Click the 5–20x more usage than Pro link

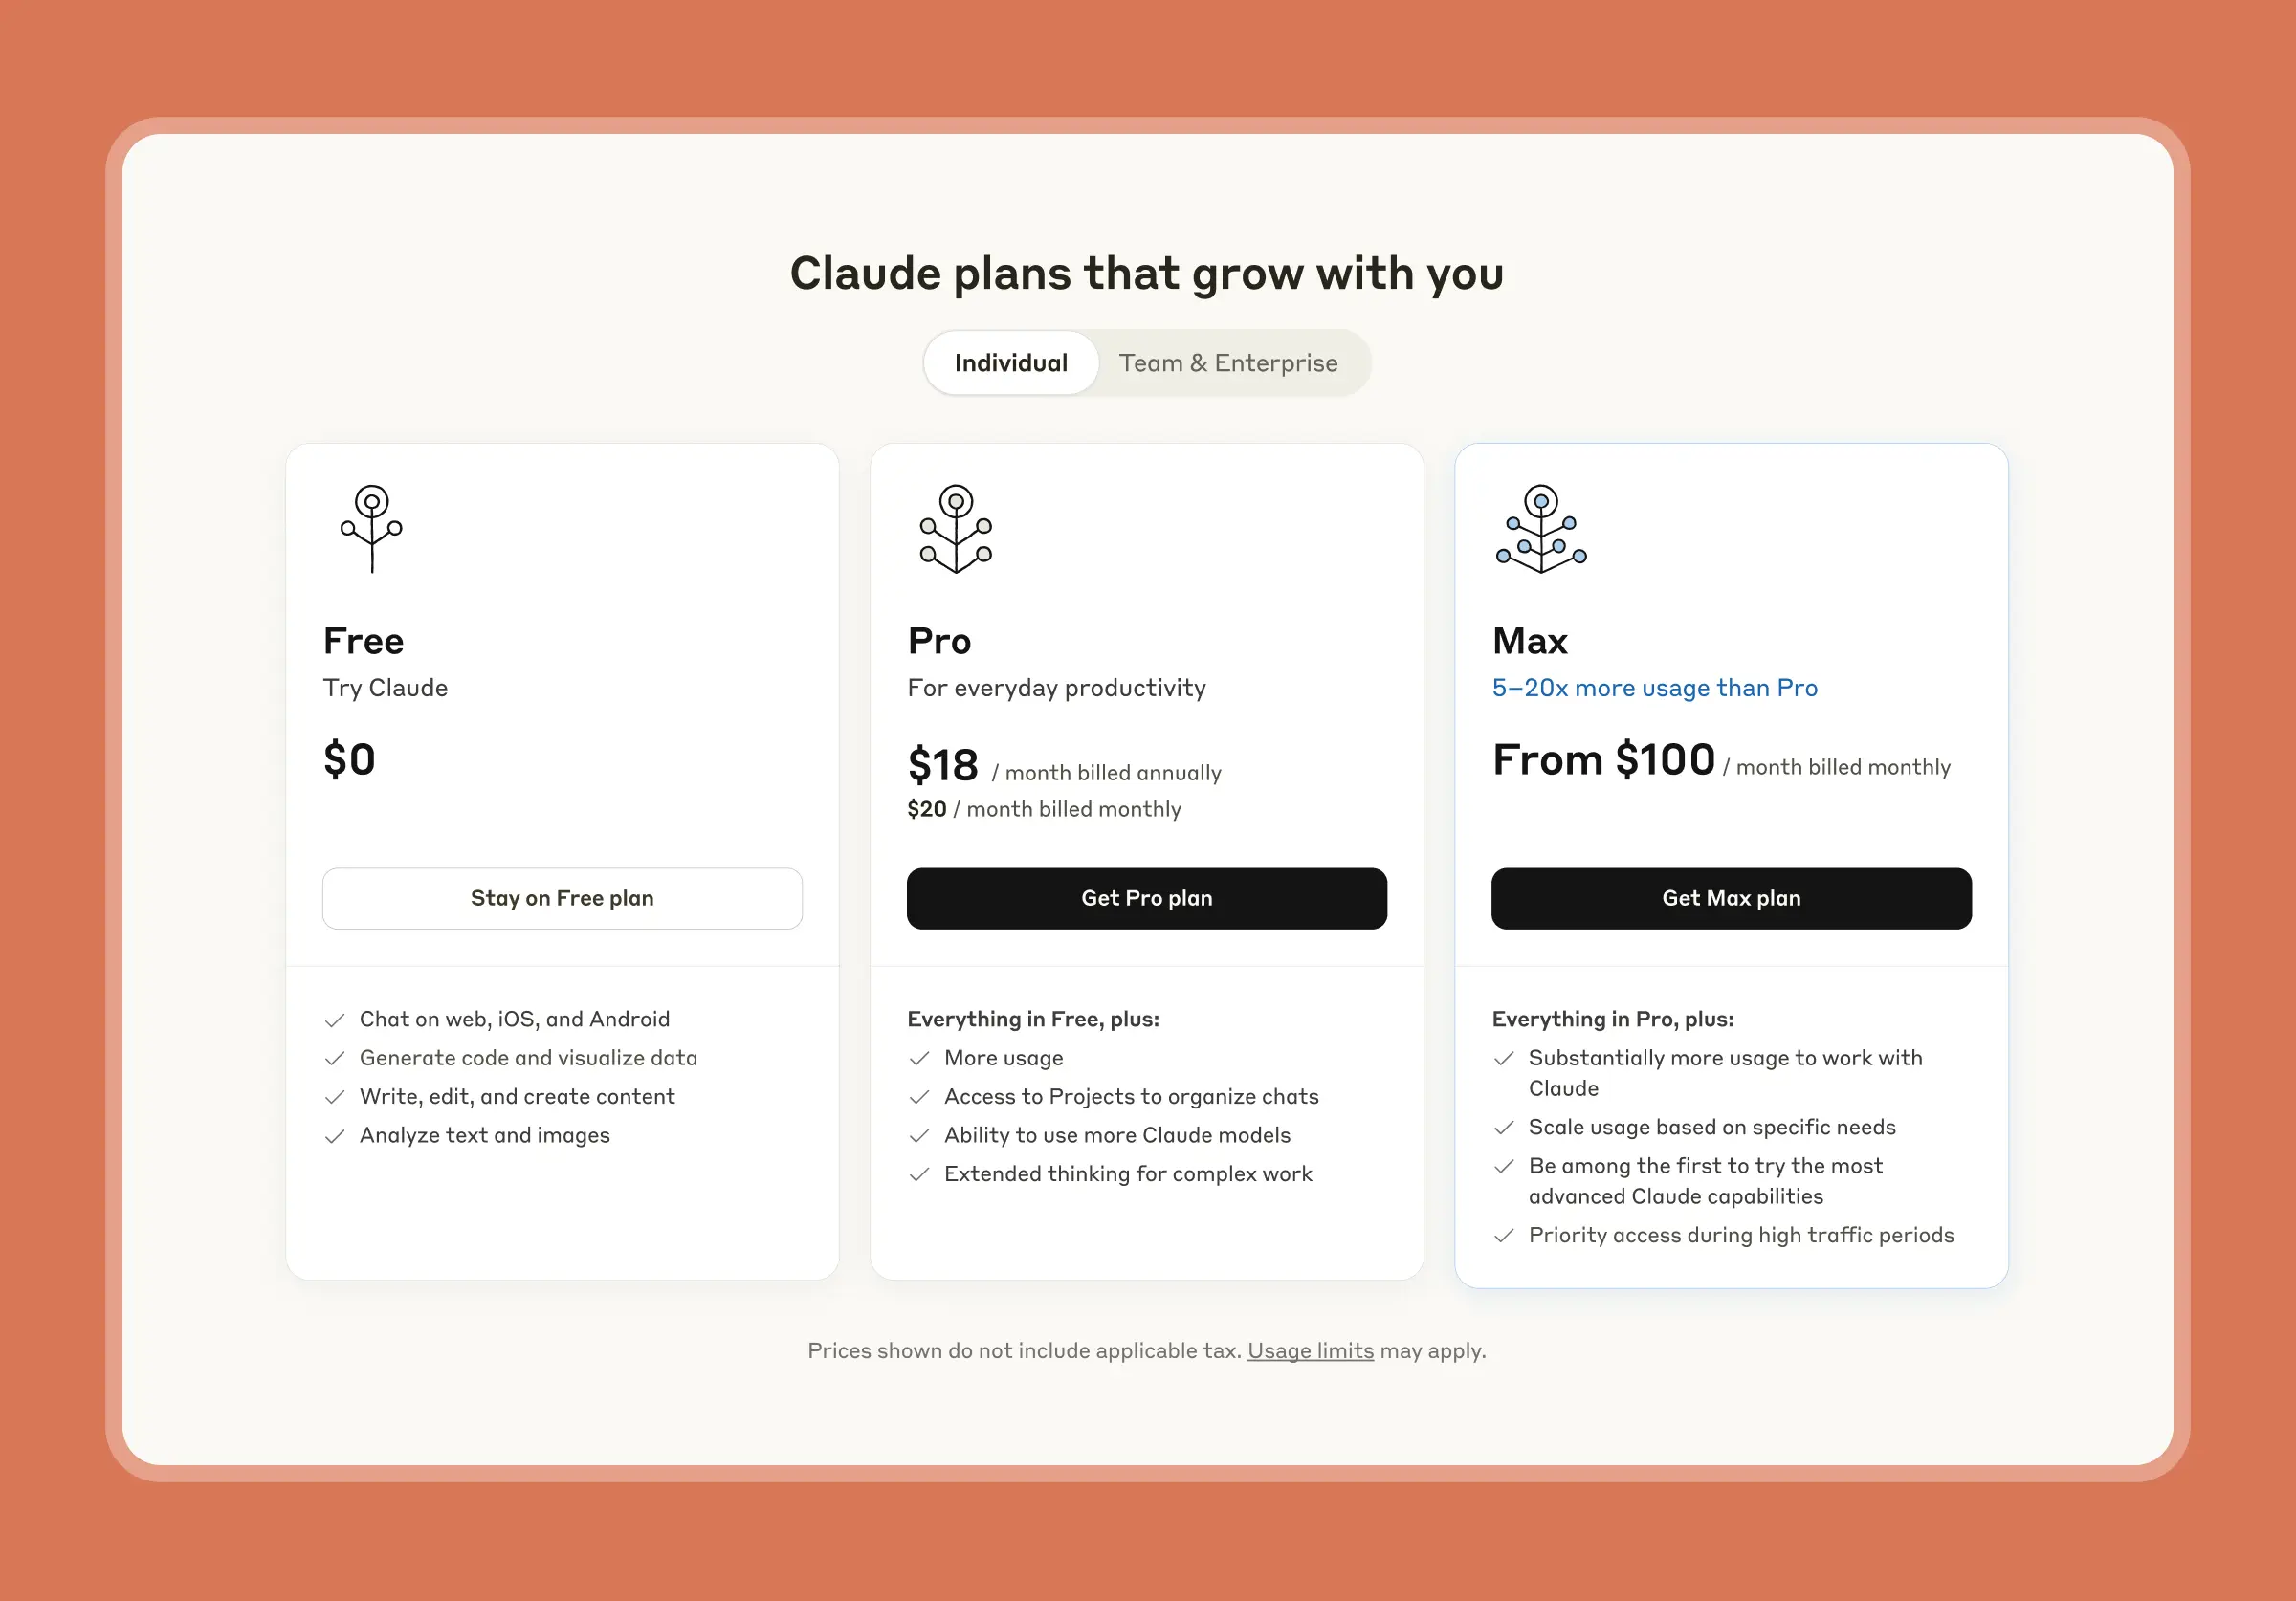[1655, 687]
